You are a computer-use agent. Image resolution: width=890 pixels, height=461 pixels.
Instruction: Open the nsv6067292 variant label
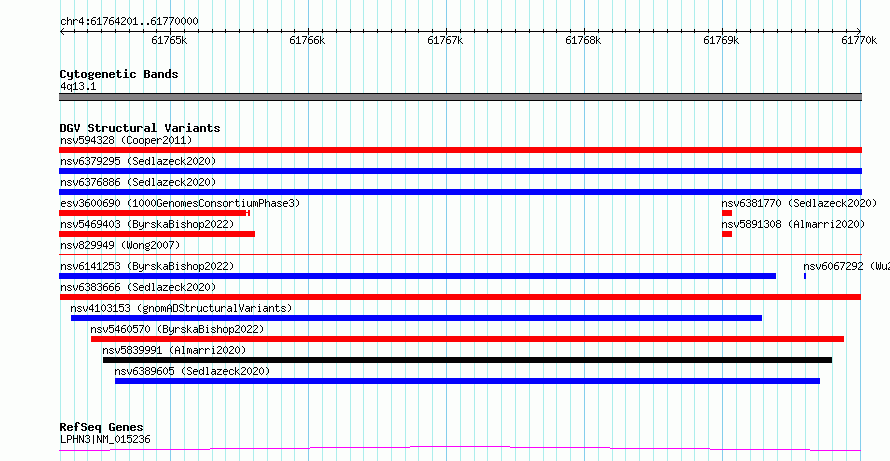[x=846, y=266]
